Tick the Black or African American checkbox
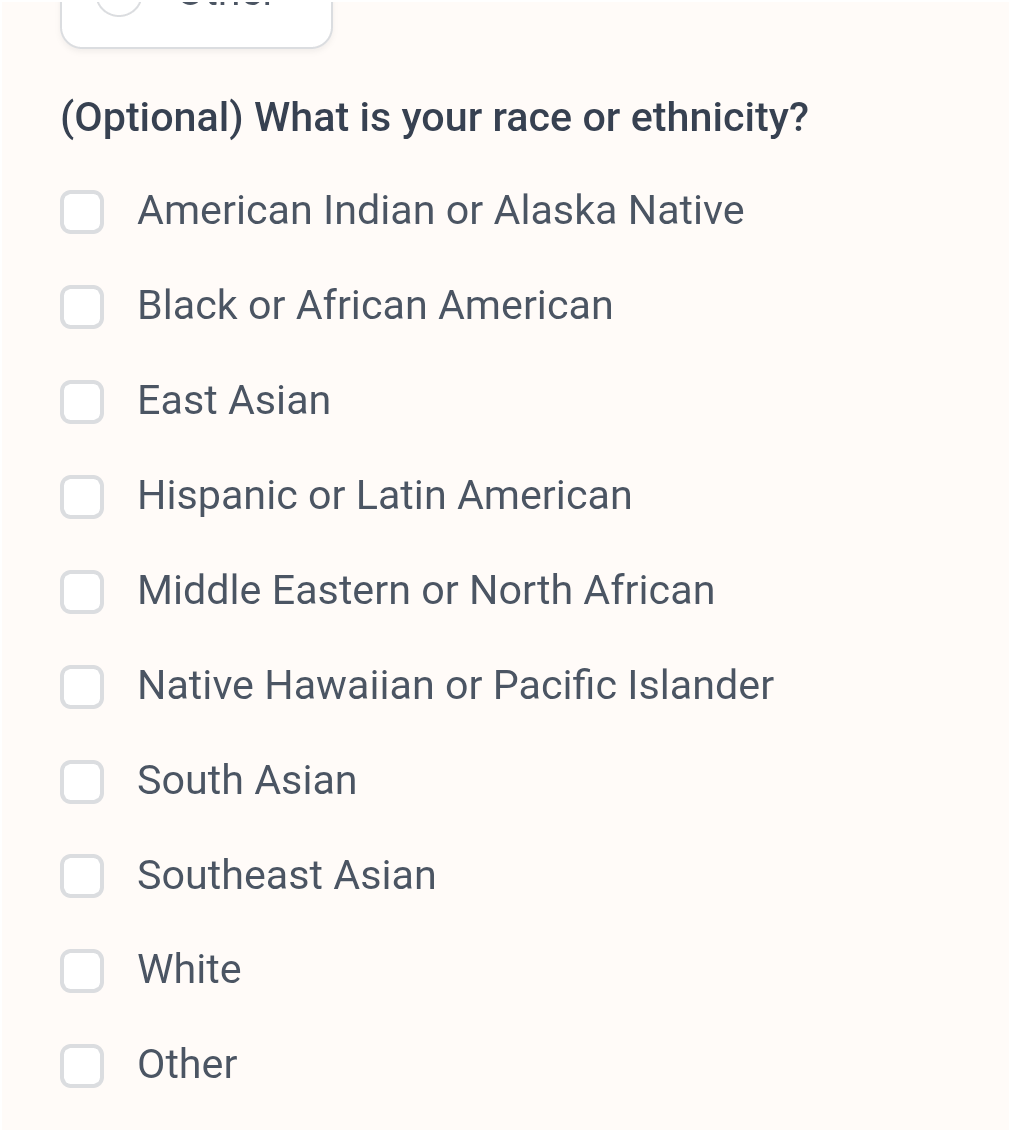Image resolution: width=1011 pixels, height=1132 pixels. pyautogui.click(x=82, y=307)
